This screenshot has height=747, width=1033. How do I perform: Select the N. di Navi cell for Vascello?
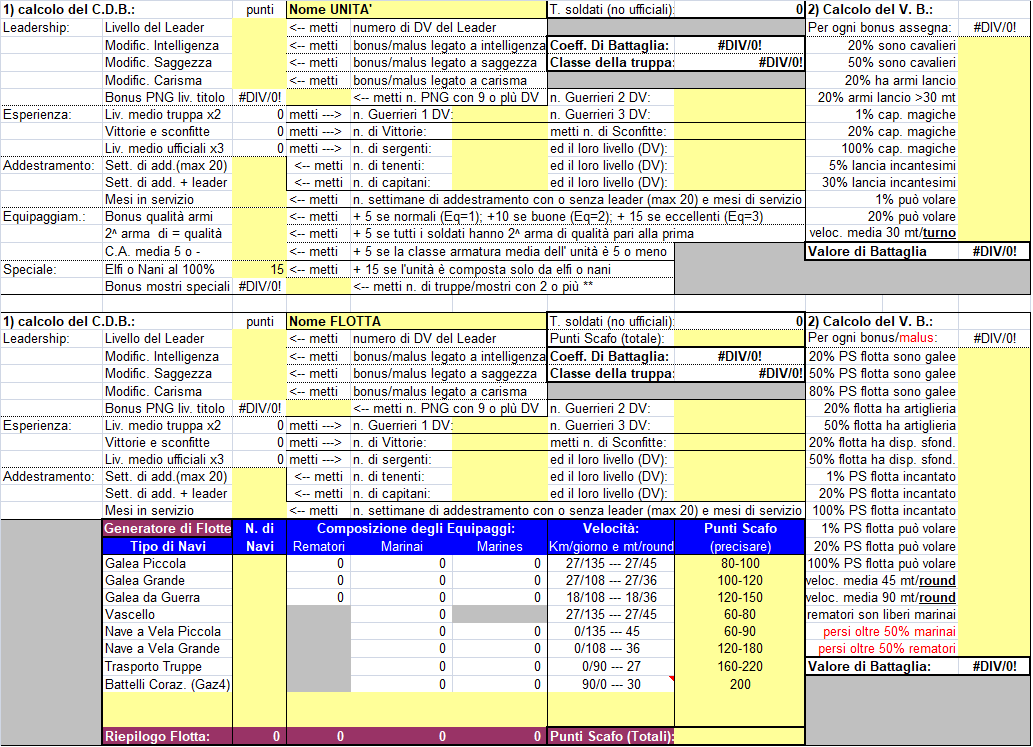260,615
